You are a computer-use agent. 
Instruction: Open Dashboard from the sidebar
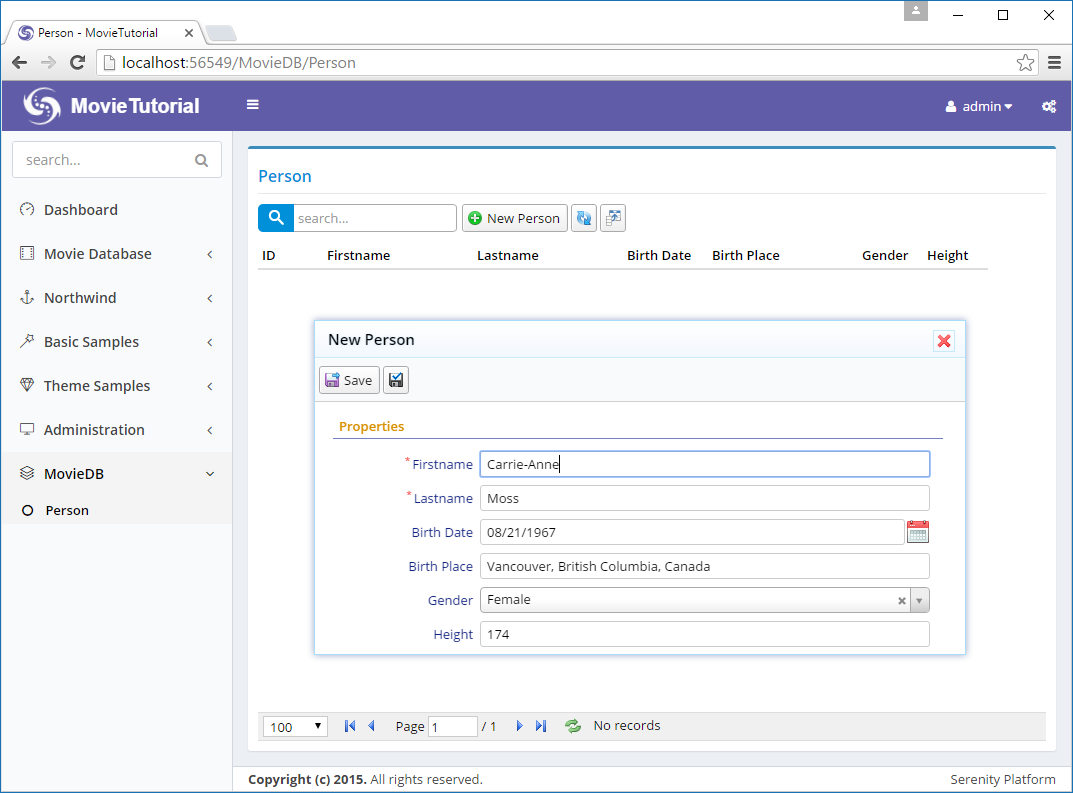[81, 210]
